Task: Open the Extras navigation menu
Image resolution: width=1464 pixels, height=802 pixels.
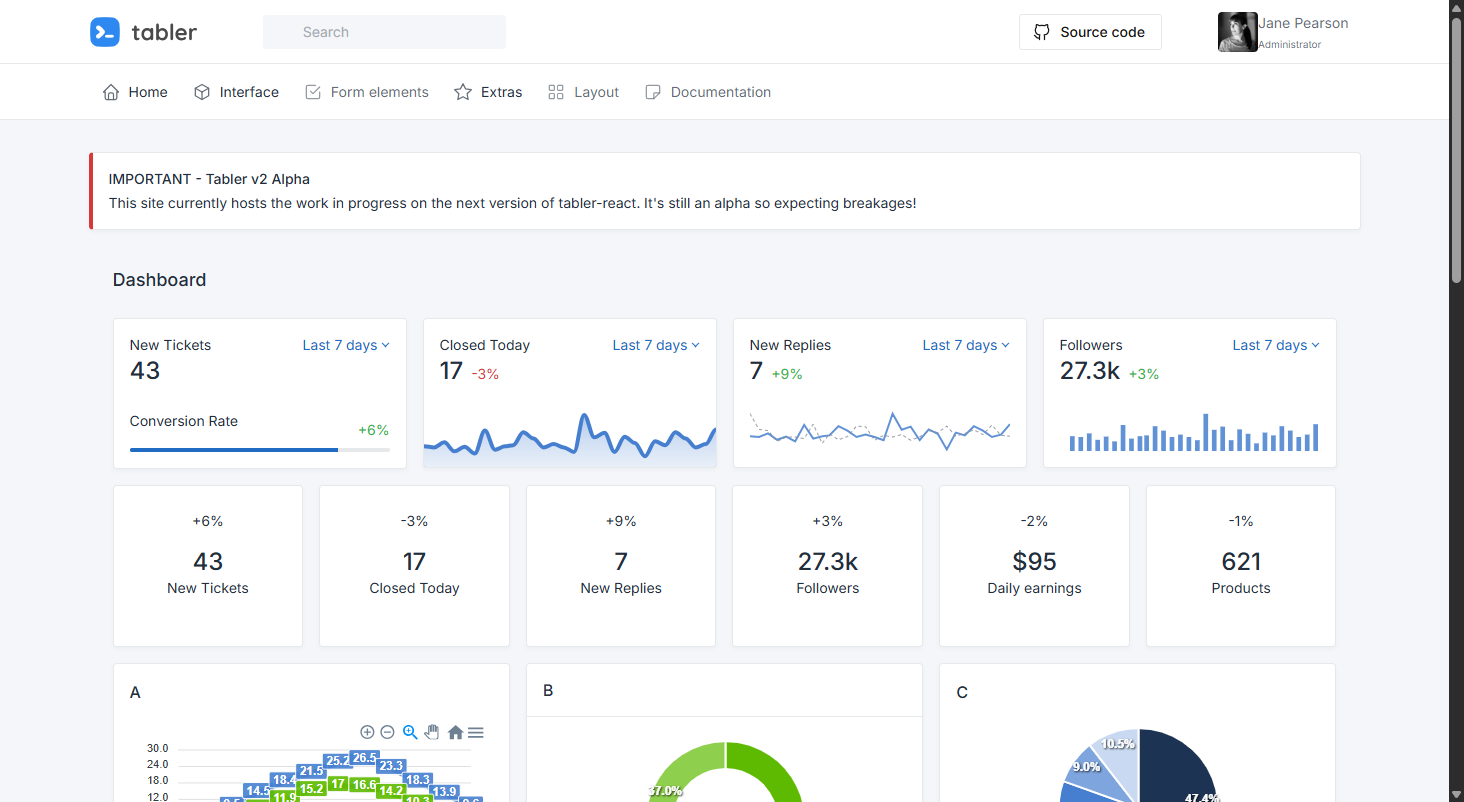Action: pyautogui.click(x=488, y=92)
